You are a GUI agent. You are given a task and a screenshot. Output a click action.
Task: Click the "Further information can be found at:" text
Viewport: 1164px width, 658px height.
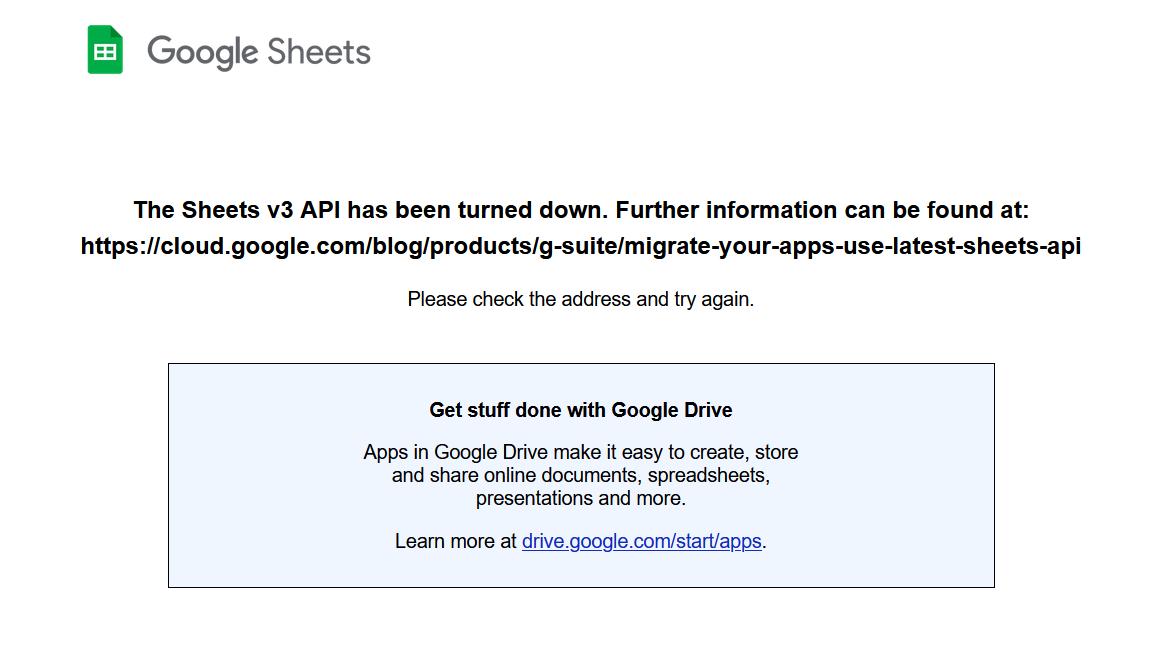822,210
